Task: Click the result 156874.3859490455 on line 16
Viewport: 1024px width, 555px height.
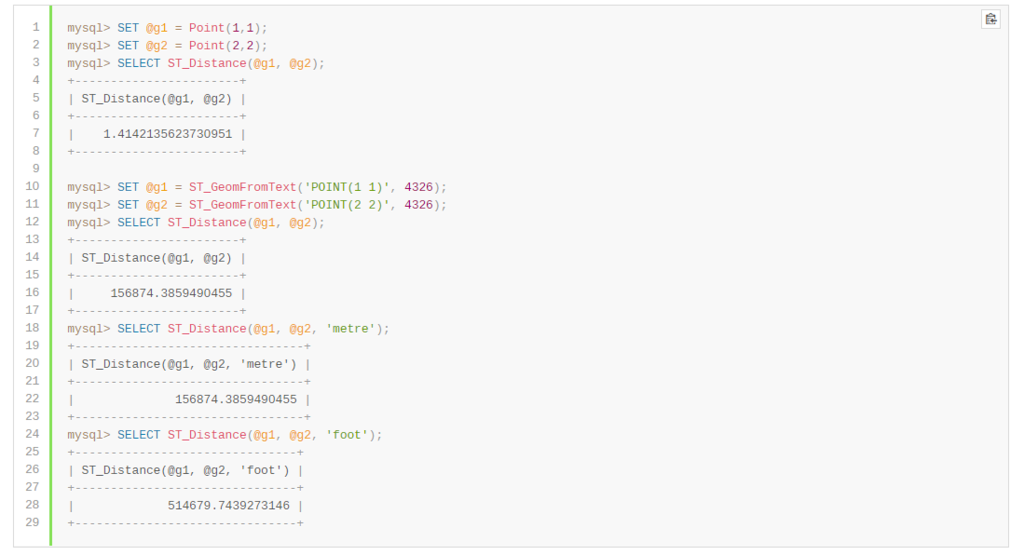Action: pyautogui.click(x=171, y=293)
